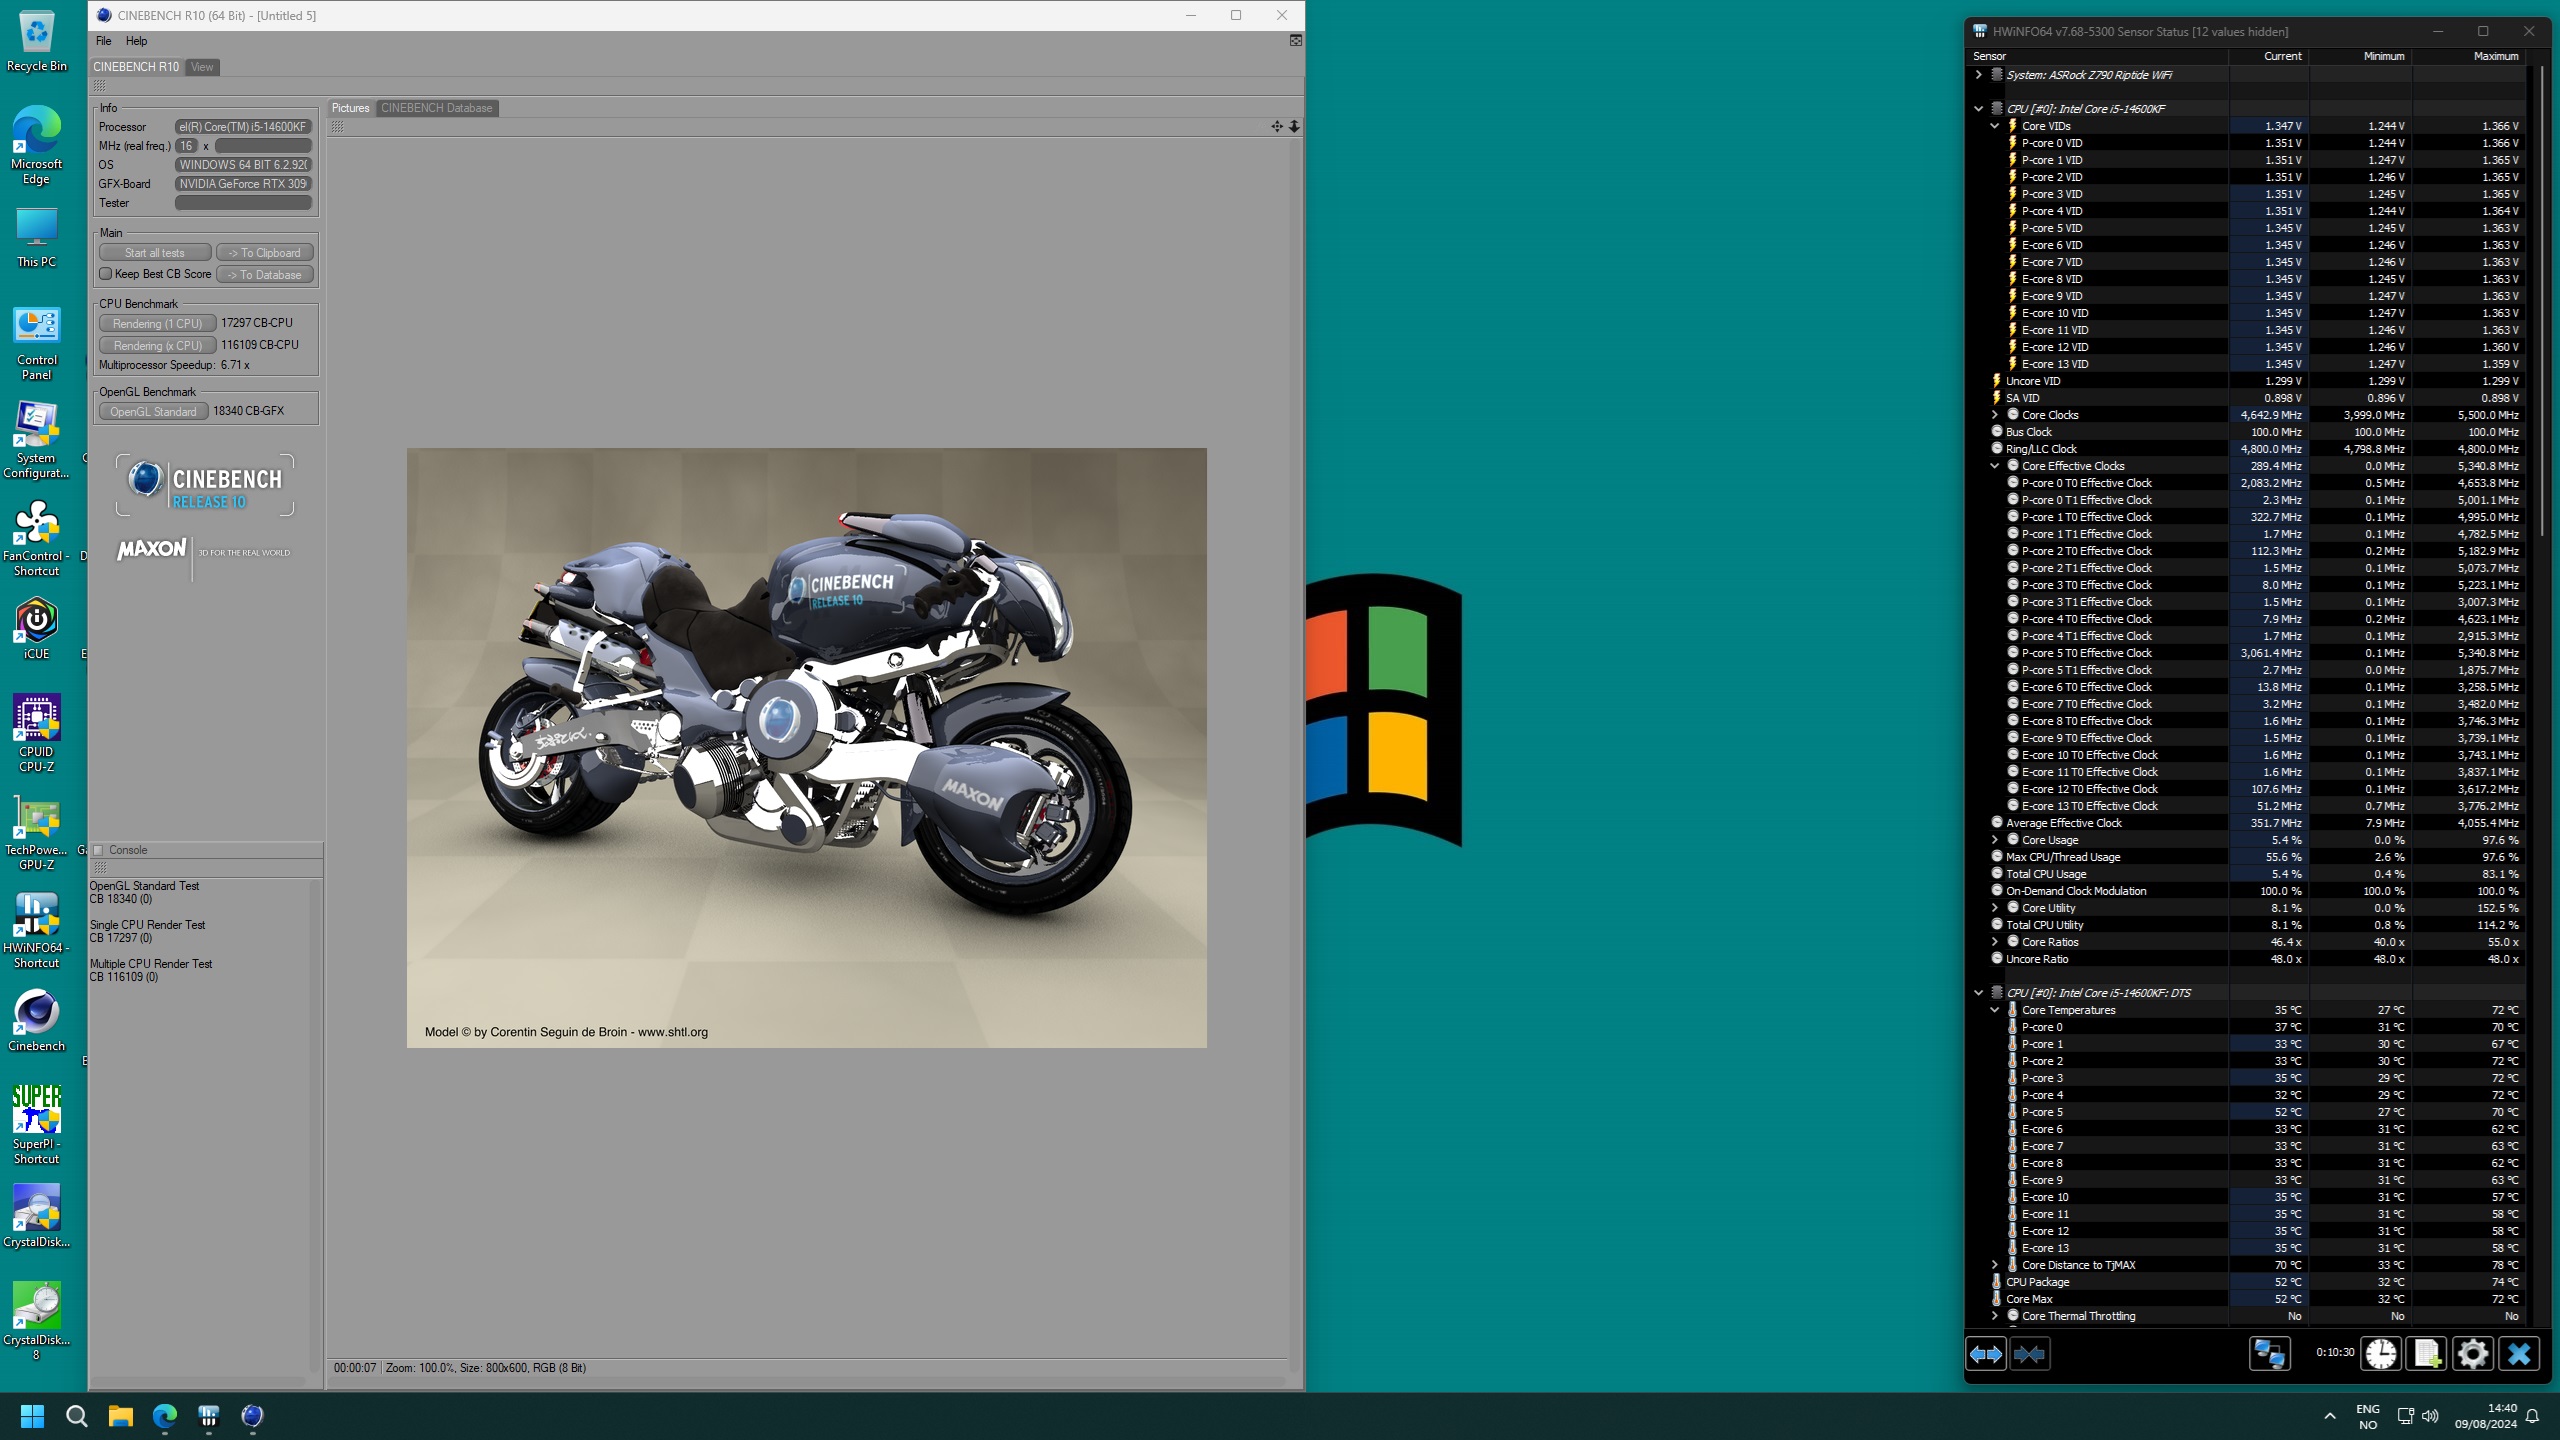Expand the System: ASRock Z790 Riptide WiFi node
The image size is (2560, 1440).
[x=1978, y=75]
